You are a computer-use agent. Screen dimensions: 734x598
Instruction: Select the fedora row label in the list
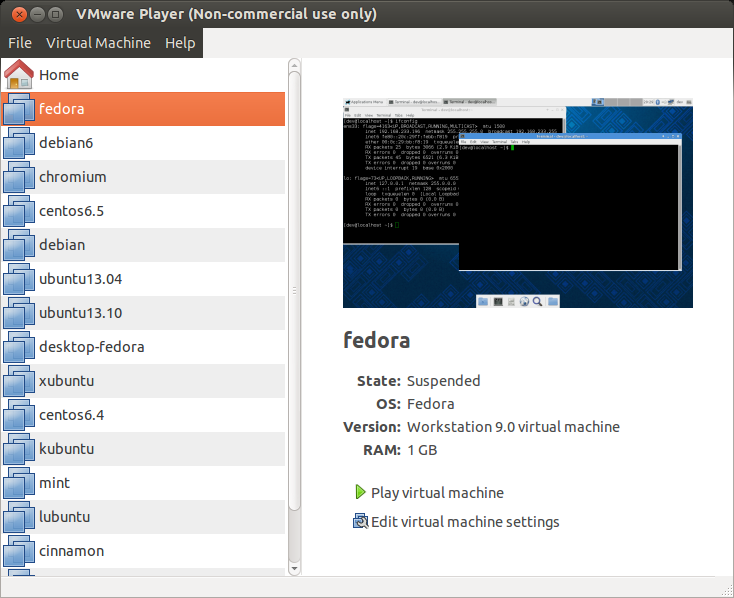pyautogui.click(x=61, y=109)
